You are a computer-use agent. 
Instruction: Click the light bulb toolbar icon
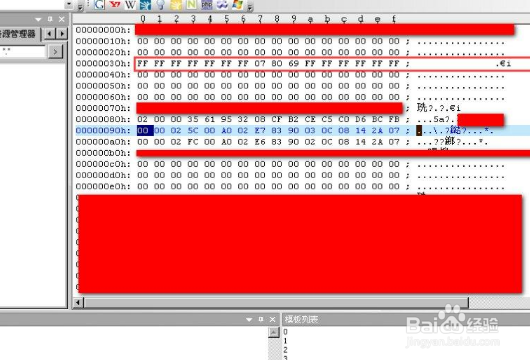coord(161,5)
